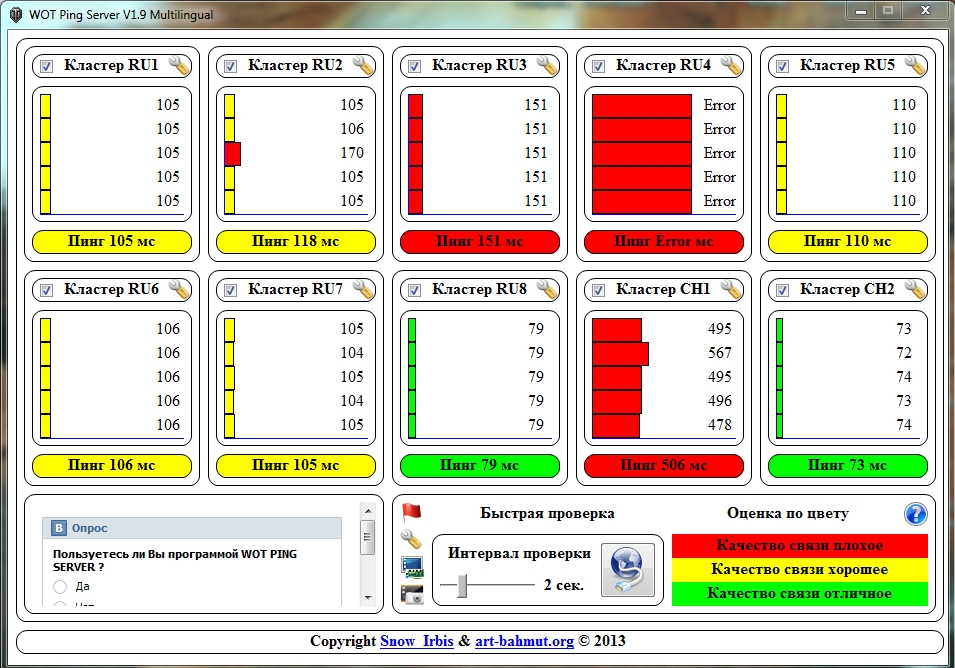Click the Пинг 118 мс bar under RU2

click(x=296, y=242)
